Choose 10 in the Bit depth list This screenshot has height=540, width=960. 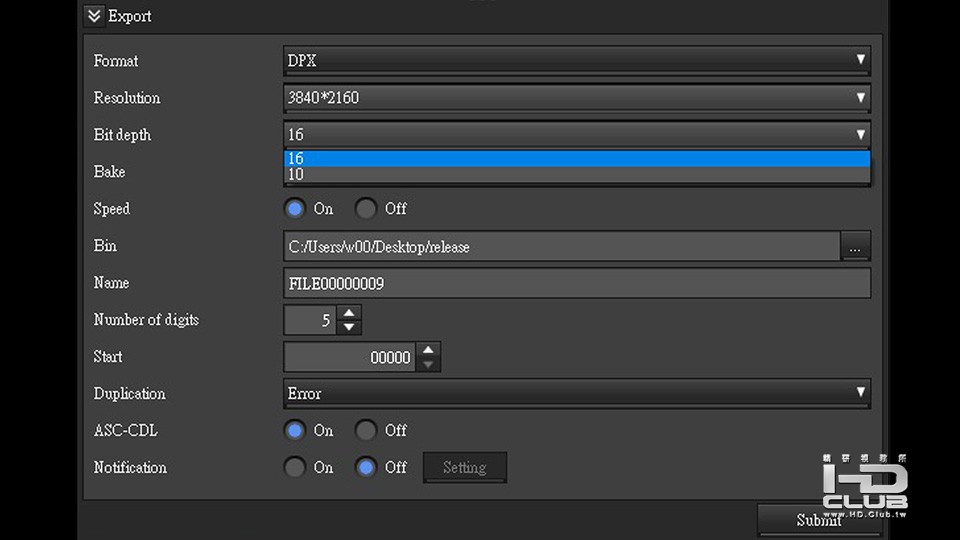click(577, 175)
